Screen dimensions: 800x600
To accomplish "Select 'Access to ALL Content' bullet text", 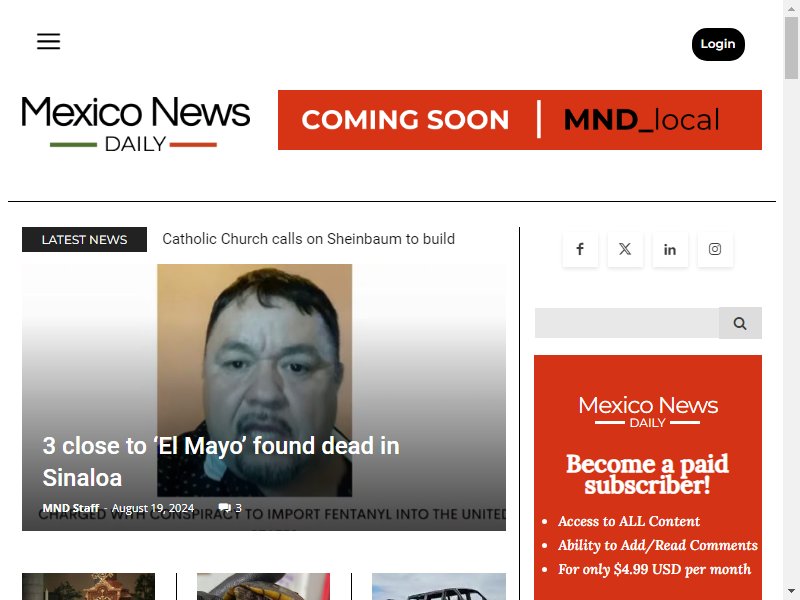I will click(629, 521).
